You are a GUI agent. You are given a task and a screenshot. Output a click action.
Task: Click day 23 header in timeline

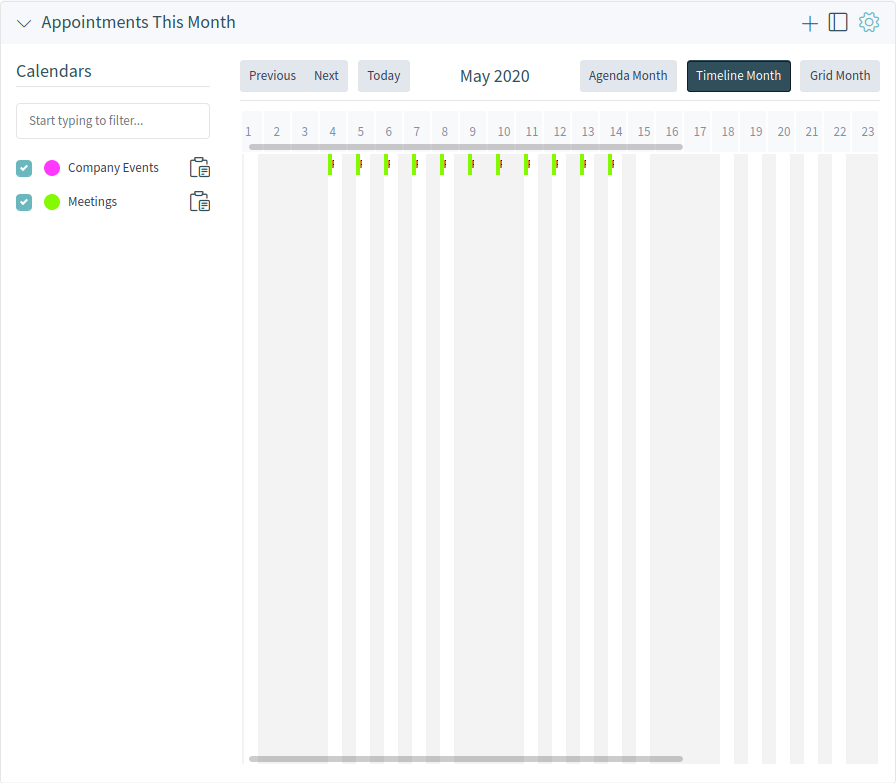pyautogui.click(x=867, y=132)
